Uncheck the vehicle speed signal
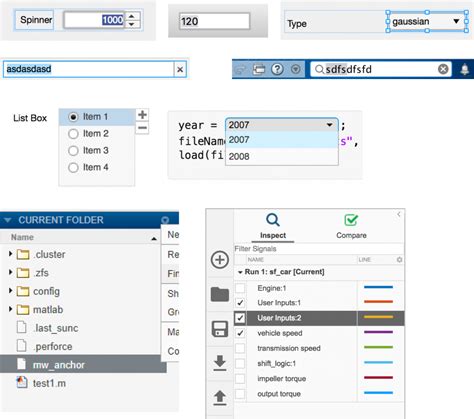 point(240,333)
